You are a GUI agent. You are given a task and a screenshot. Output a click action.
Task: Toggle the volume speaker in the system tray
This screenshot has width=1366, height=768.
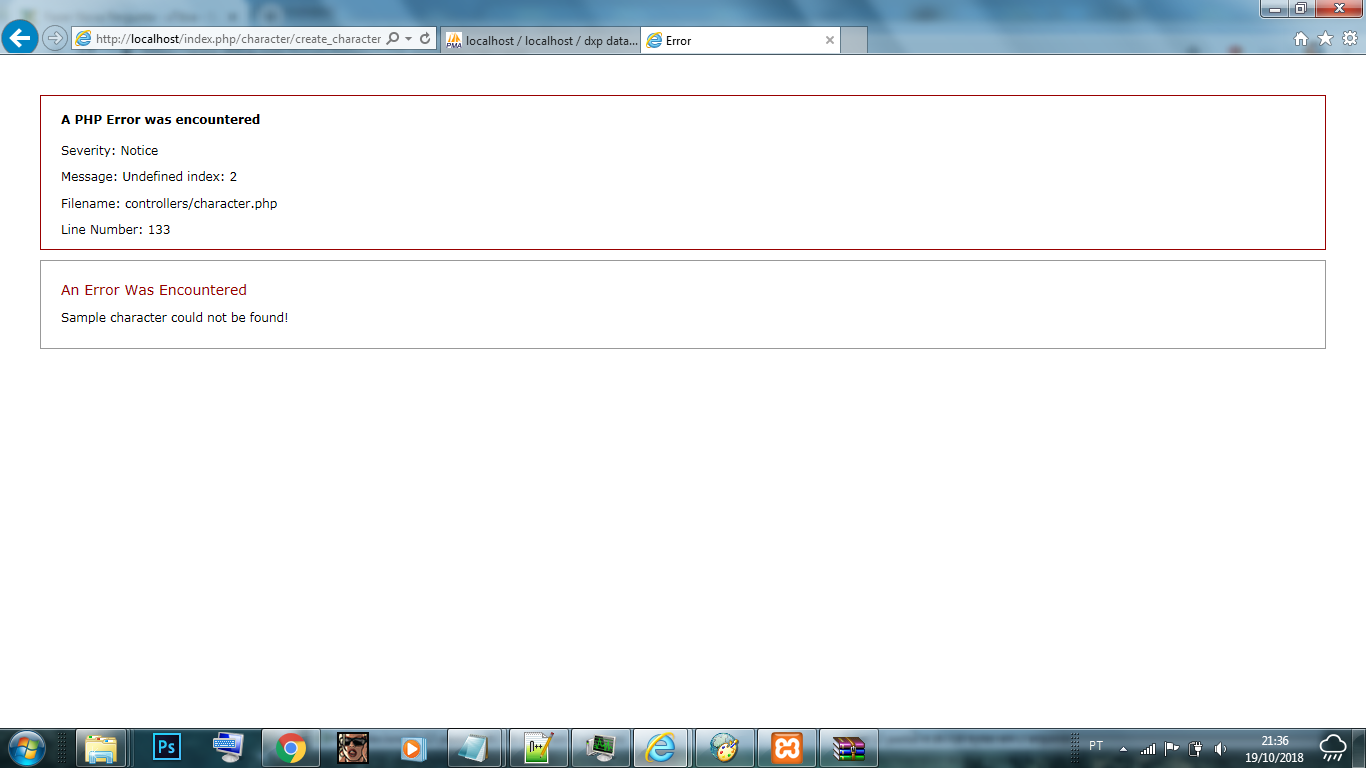tap(1220, 748)
